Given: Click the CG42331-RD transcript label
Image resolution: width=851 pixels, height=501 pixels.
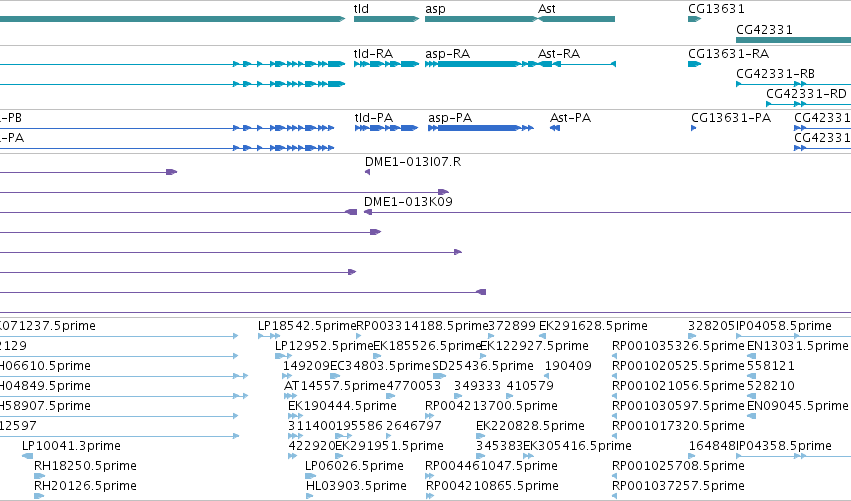Looking at the screenshot, I should tap(806, 93).
